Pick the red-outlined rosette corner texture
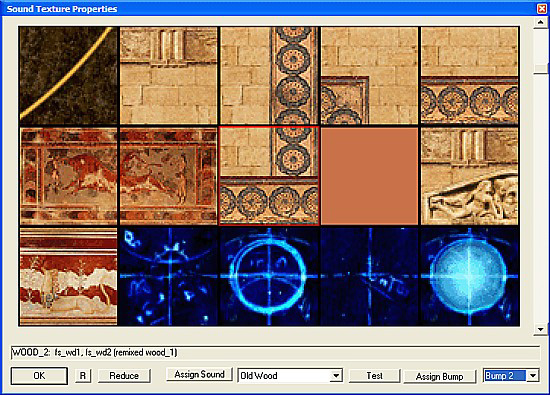550x395 pixels. [x=269, y=176]
